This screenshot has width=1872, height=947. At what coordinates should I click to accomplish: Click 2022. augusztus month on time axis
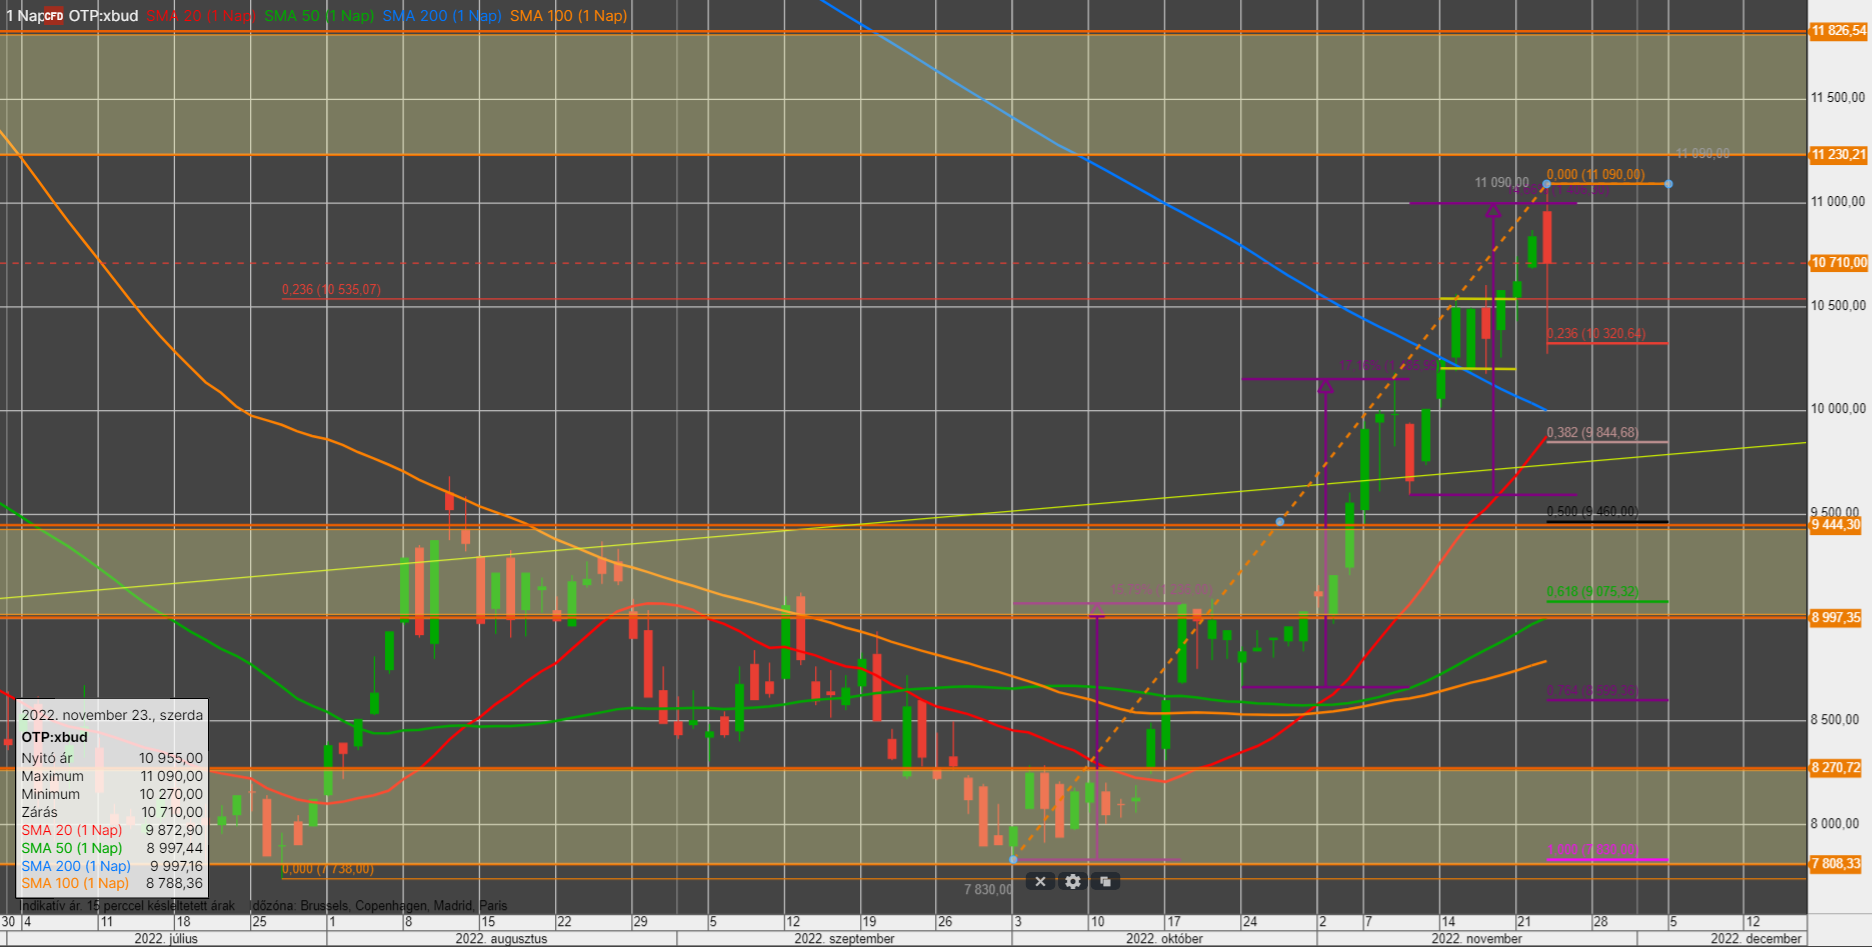click(x=501, y=938)
